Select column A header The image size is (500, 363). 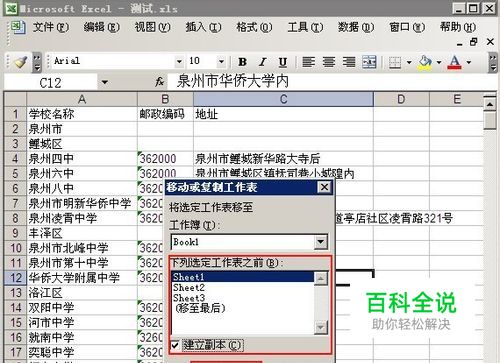point(82,99)
